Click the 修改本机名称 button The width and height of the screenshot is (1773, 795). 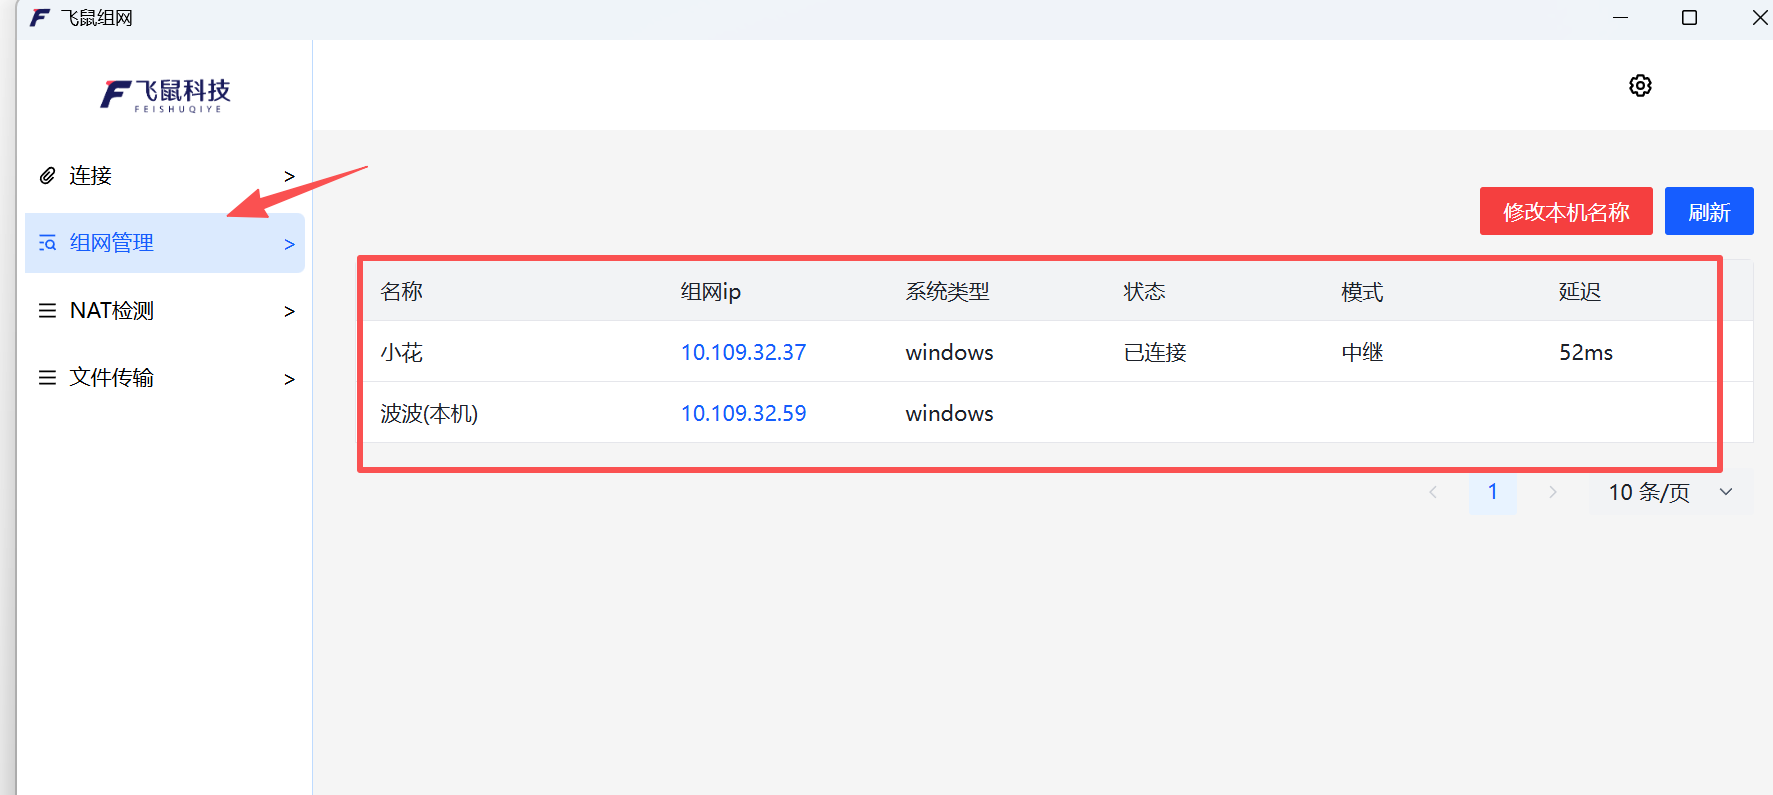[x=1565, y=212]
